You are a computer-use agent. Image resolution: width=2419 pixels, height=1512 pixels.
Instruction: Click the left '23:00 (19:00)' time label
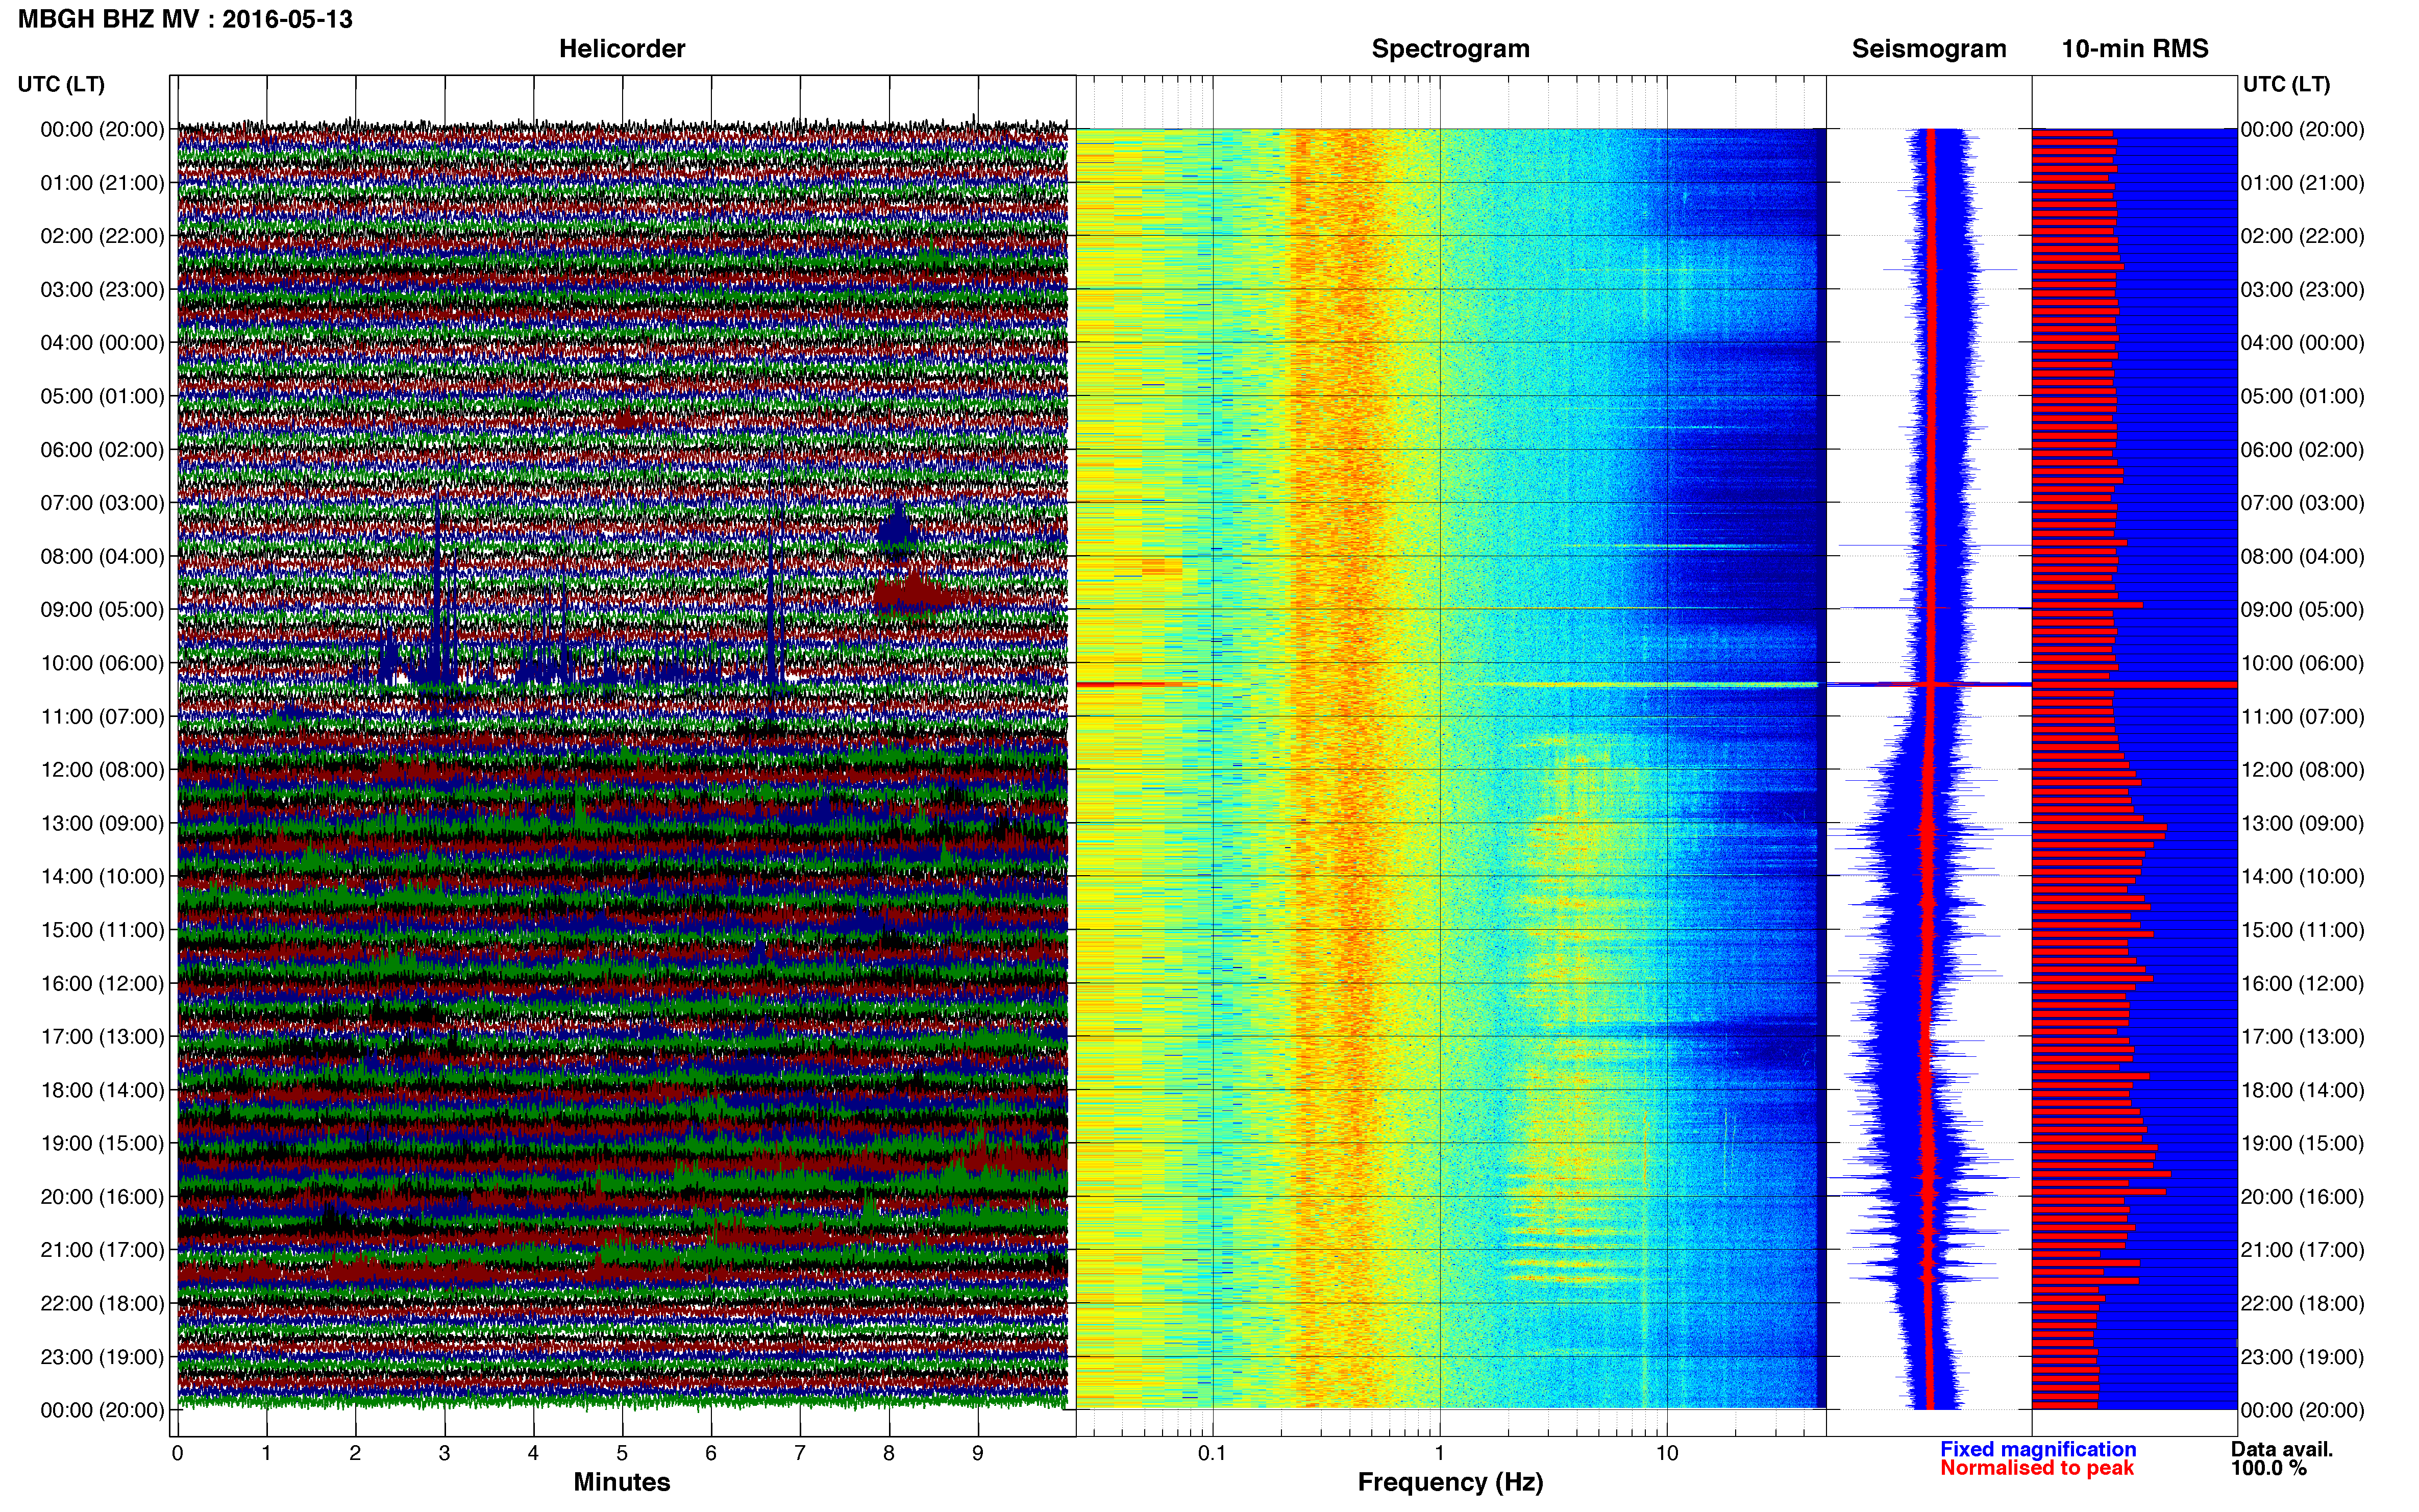(x=102, y=1357)
